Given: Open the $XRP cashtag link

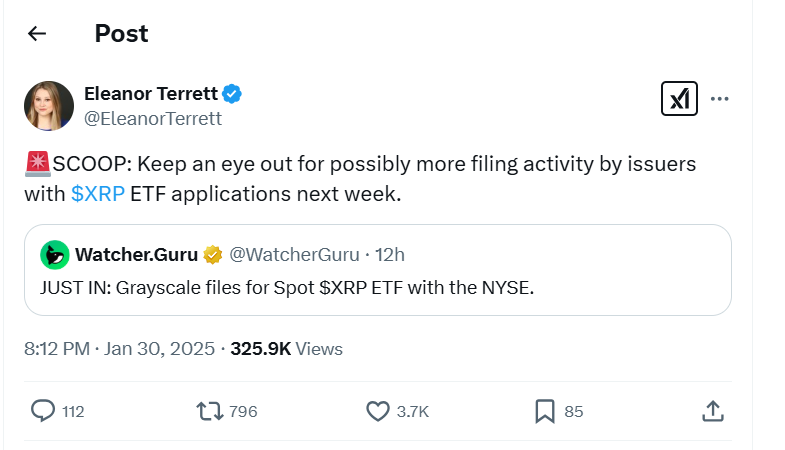Looking at the screenshot, I should [98, 193].
